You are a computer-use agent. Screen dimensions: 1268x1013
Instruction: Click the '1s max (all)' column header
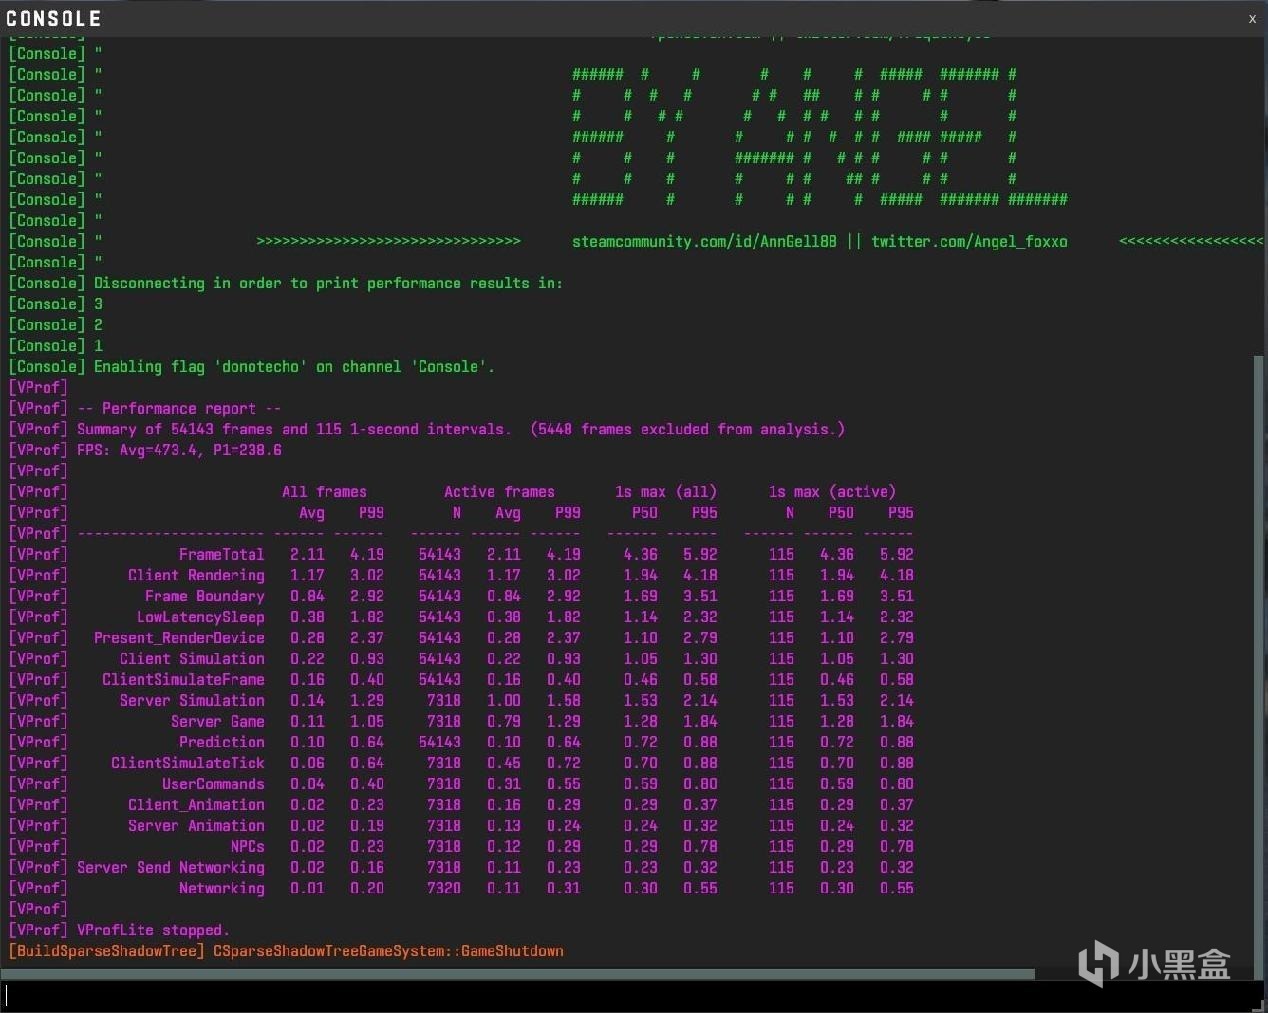[666, 492]
